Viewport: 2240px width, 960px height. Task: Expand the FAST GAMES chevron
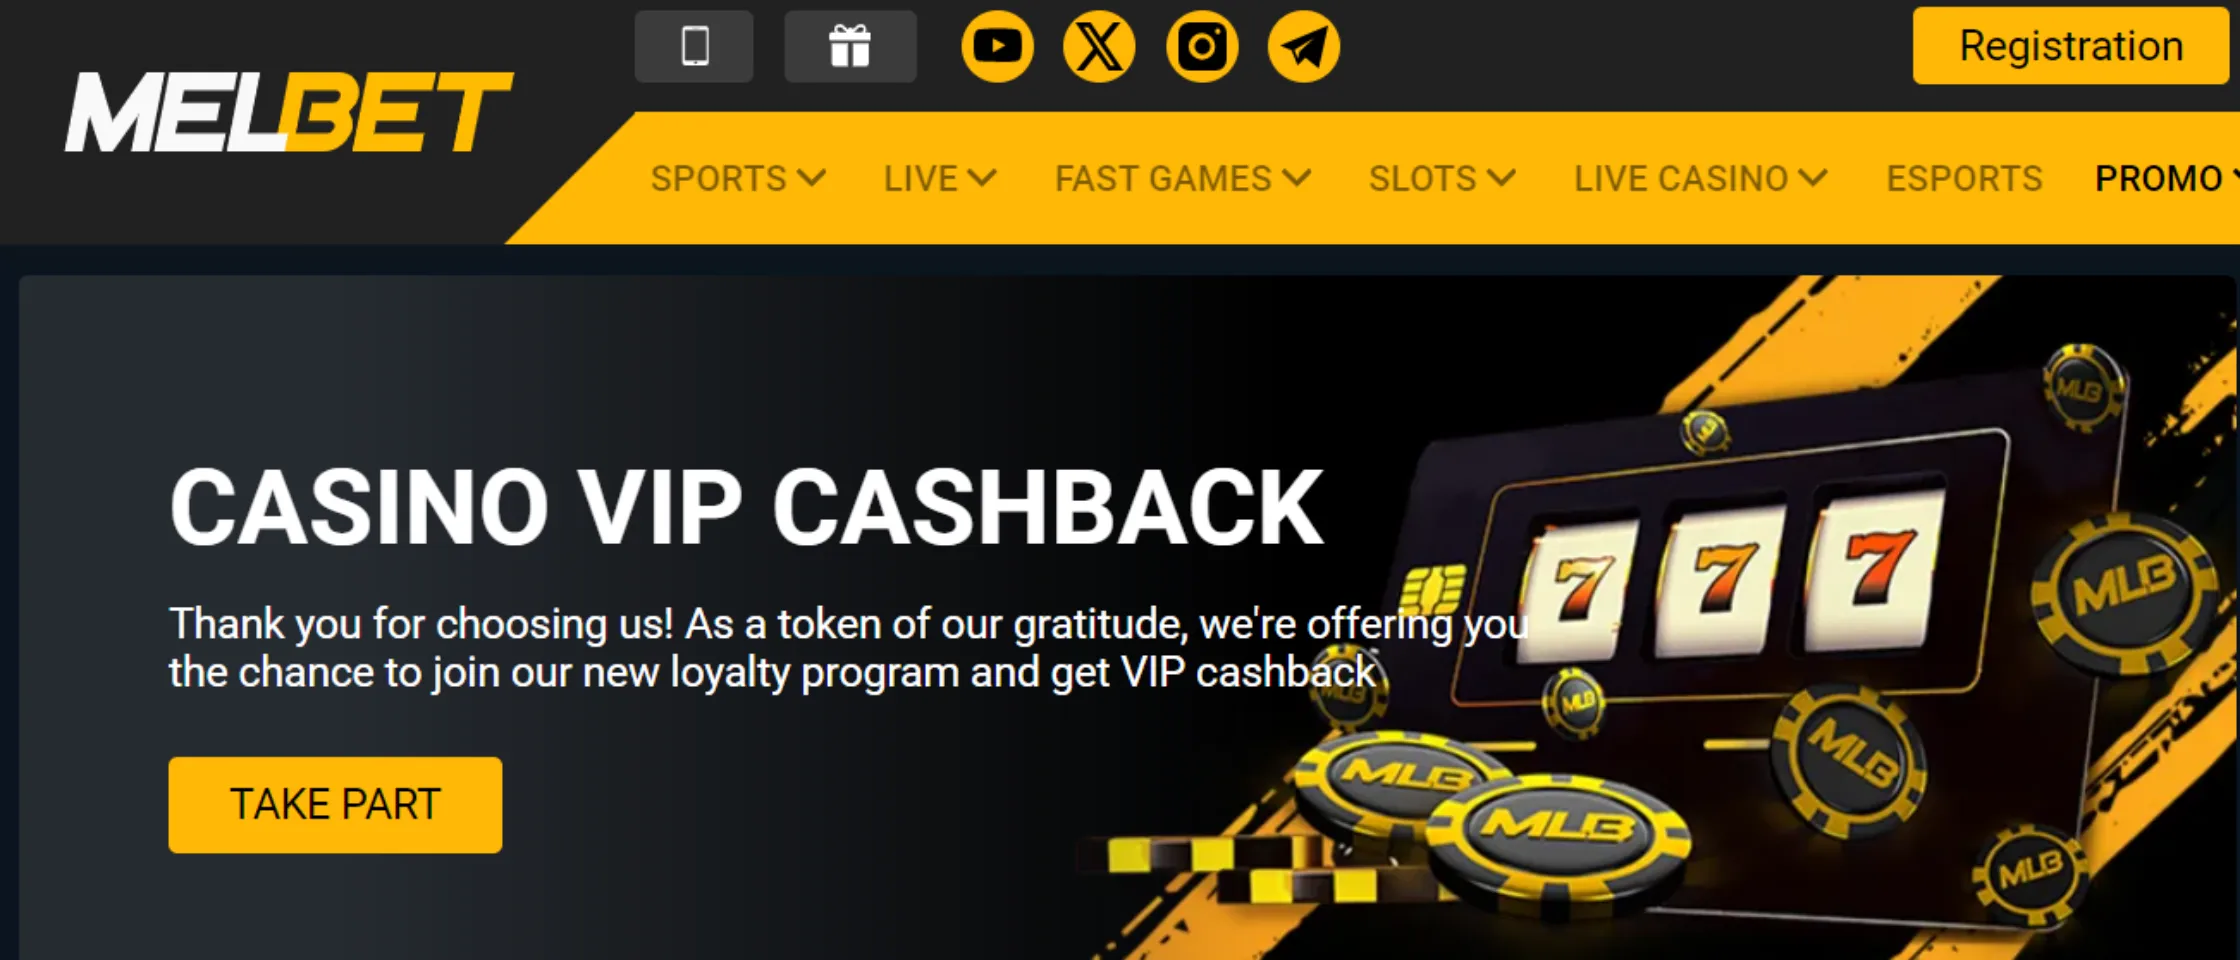coord(1296,178)
